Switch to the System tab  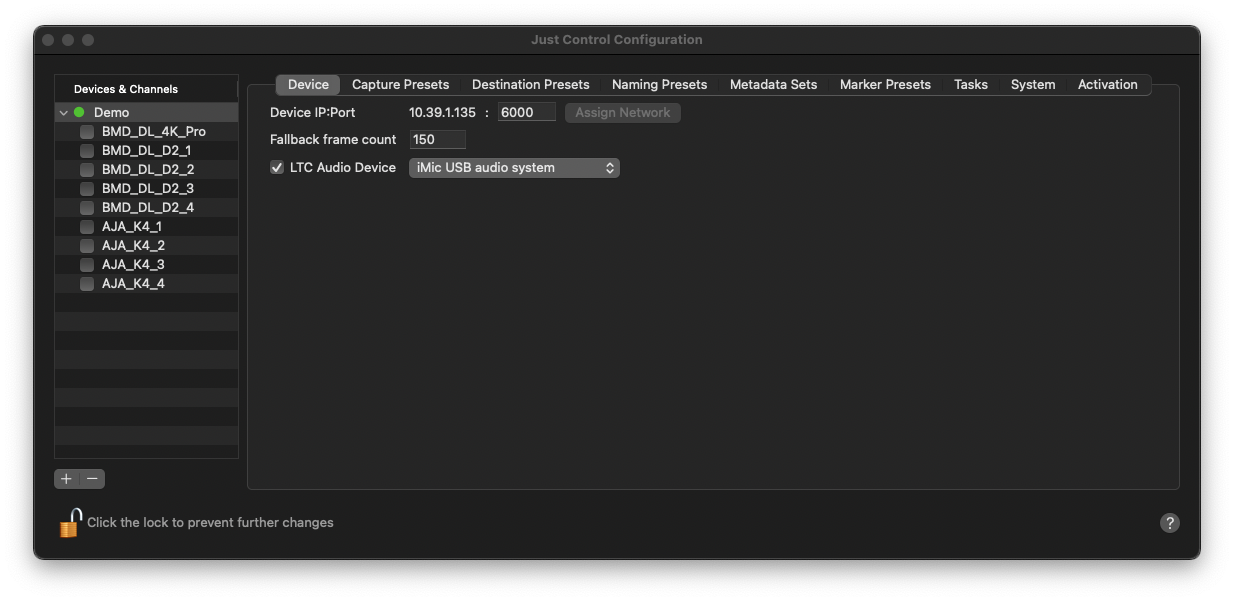pos(1033,85)
